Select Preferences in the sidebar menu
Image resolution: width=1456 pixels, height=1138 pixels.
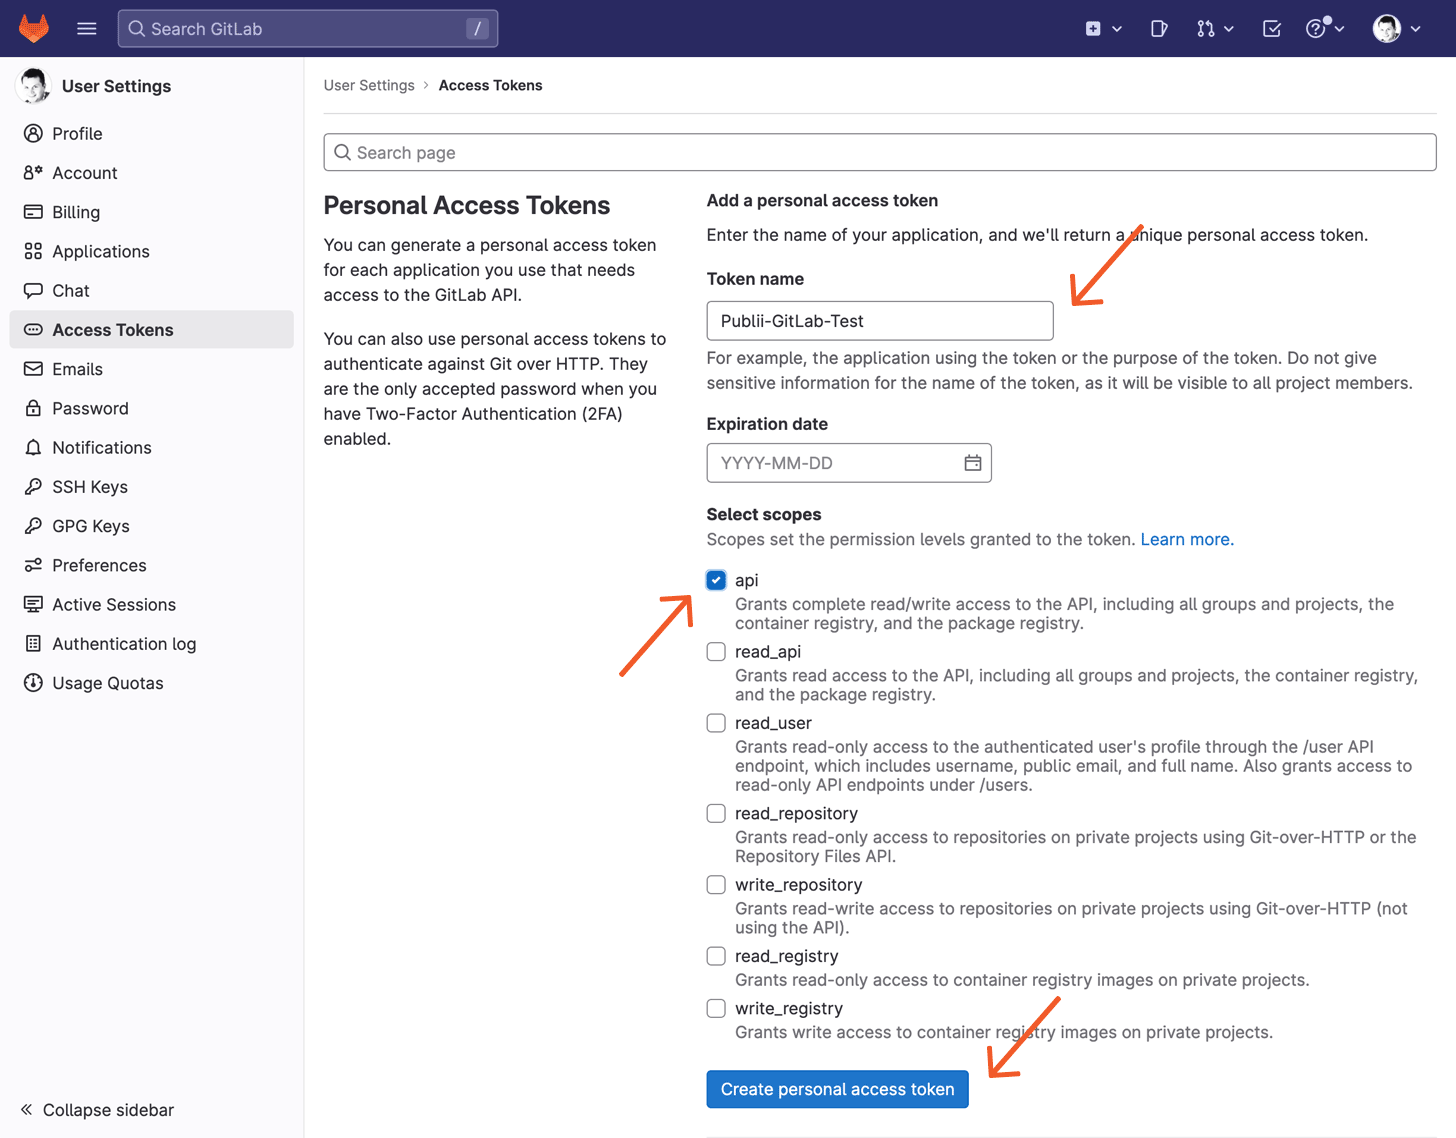[100, 565]
